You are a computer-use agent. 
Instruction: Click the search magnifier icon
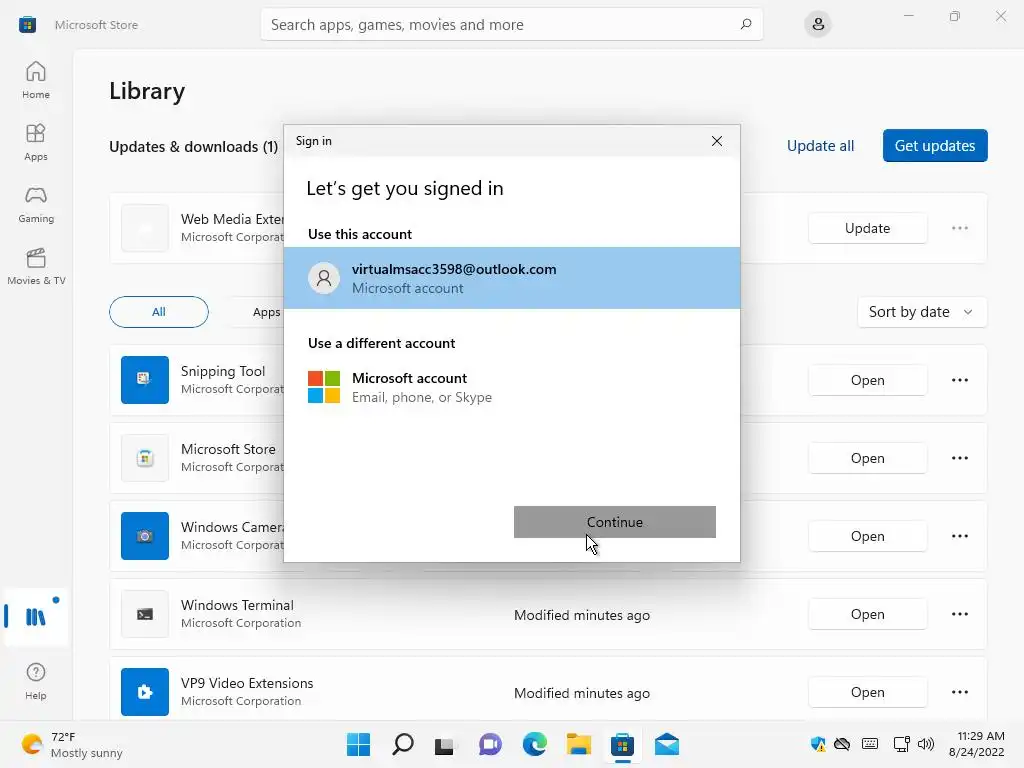(x=746, y=25)
